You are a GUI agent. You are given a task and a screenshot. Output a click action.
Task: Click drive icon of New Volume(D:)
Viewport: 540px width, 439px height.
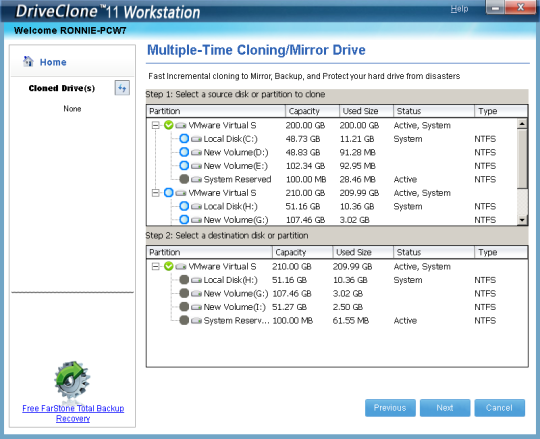[196, 153]
